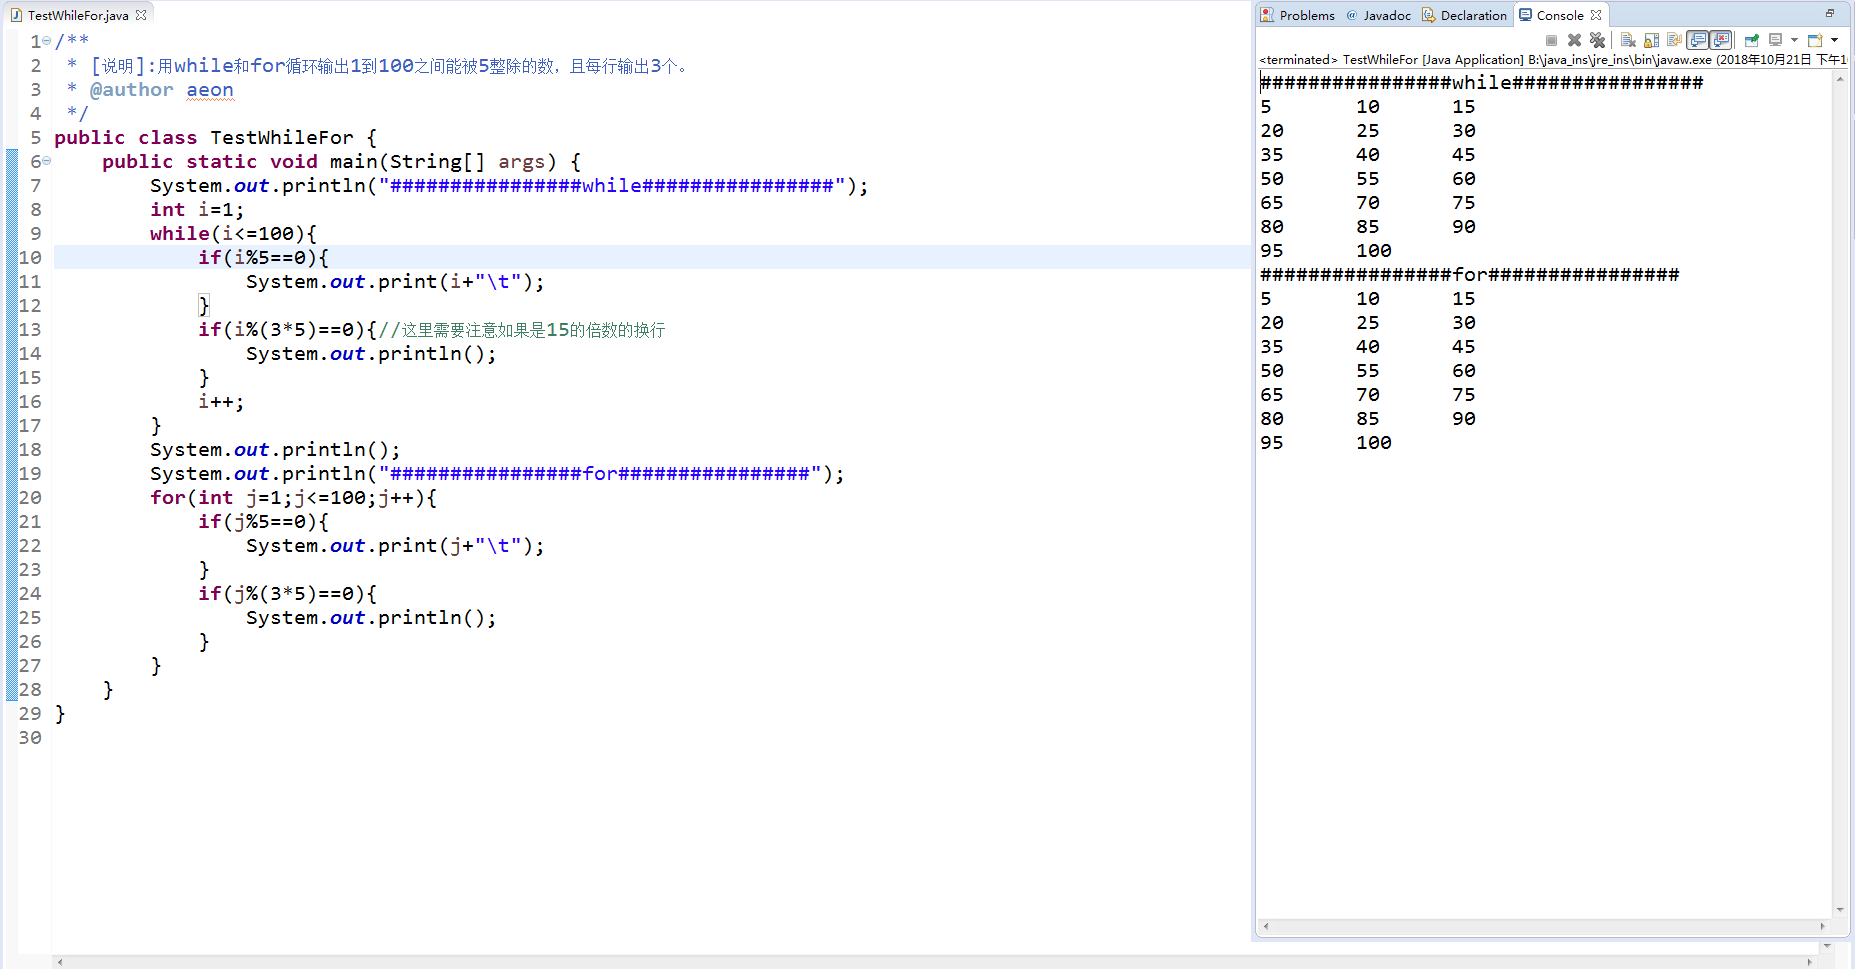Click the Display Selected Console icon

click(x=1775, y=40)
